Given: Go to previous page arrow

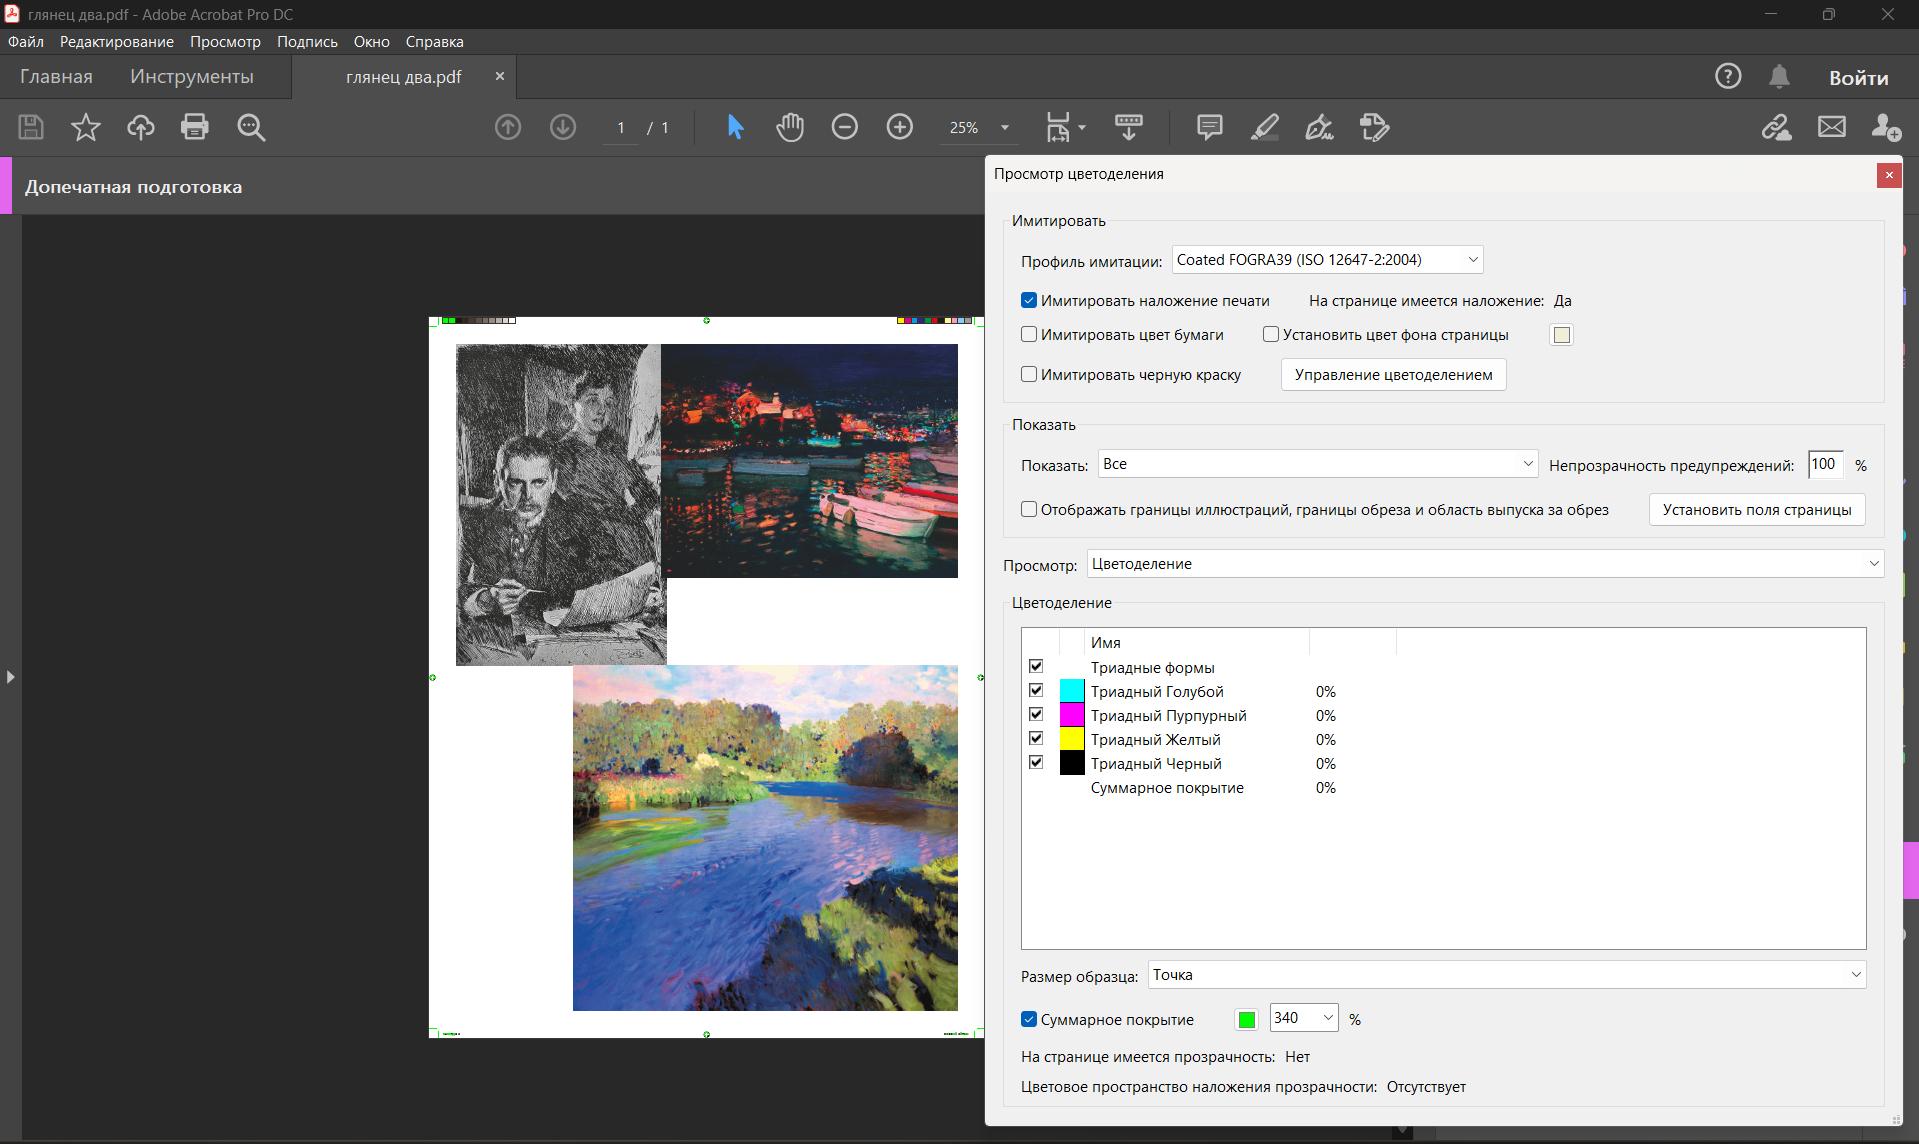Looking at the screenshot, I should (x=508, y=127).
